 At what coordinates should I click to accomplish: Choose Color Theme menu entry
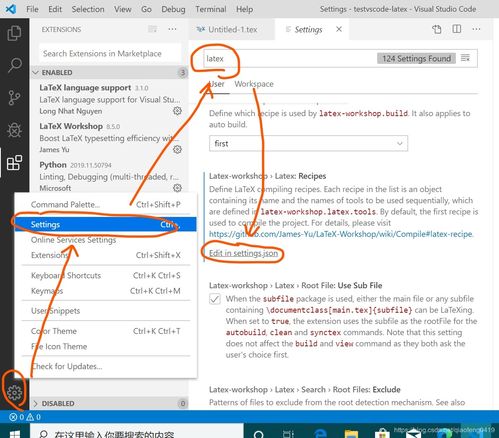106,331
